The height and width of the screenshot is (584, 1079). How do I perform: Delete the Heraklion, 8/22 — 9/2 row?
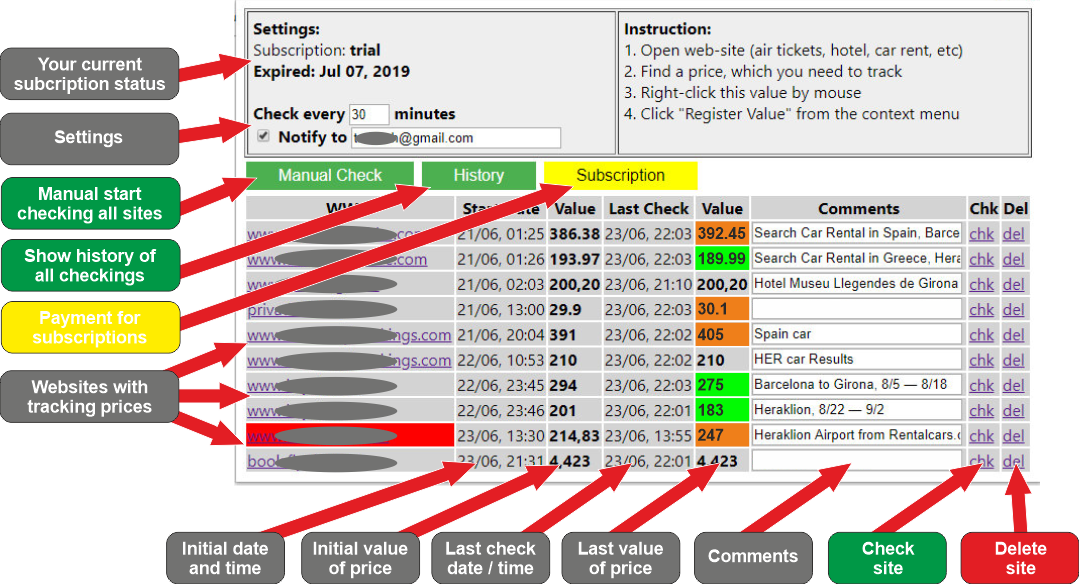1013,410
